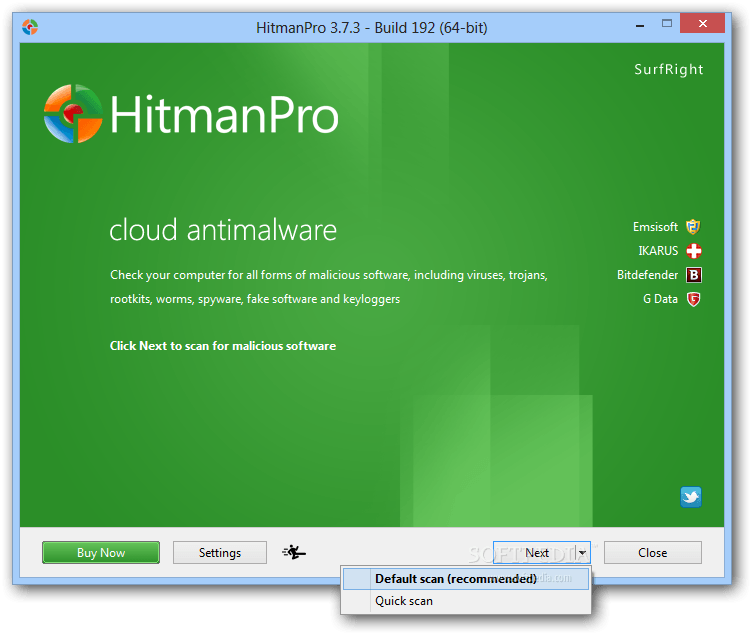Image resolution: width=752 pixels, height=635 pixels.
Task: Click the IKARUS red cross icon
Action: [693, 251]
